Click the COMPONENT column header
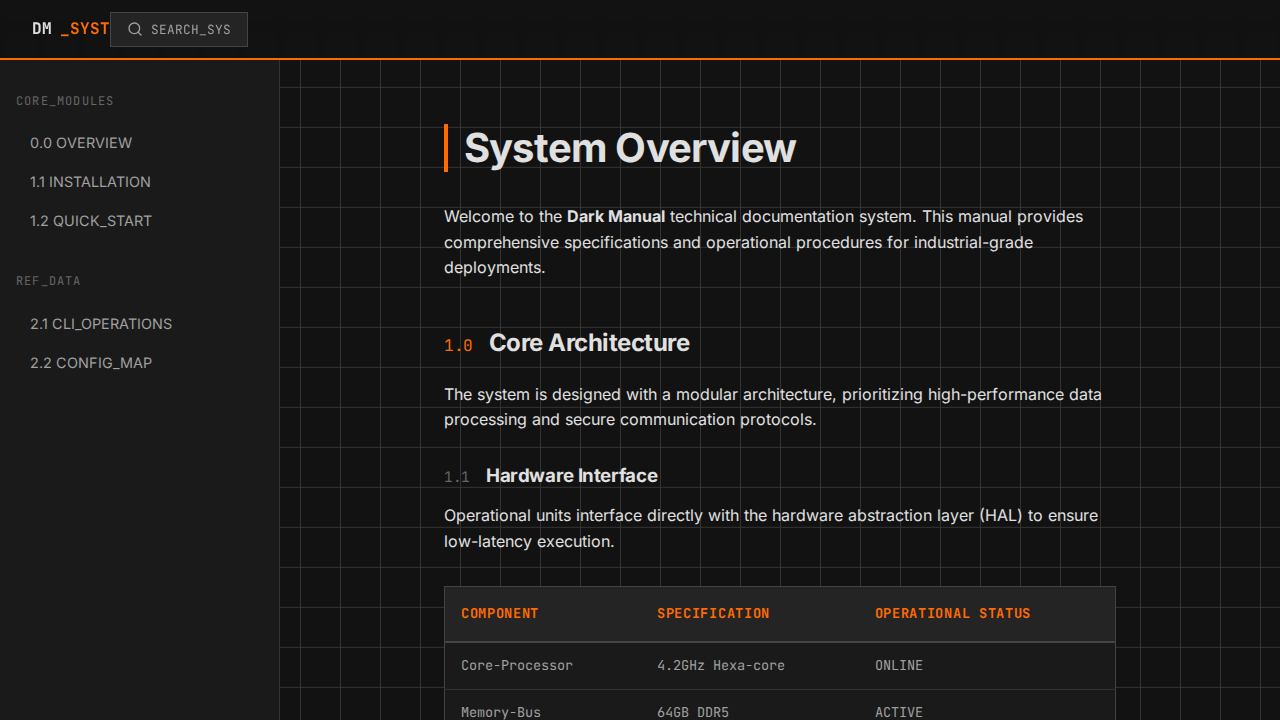This screenshot has width=1280, height=720. coord(500,614)
